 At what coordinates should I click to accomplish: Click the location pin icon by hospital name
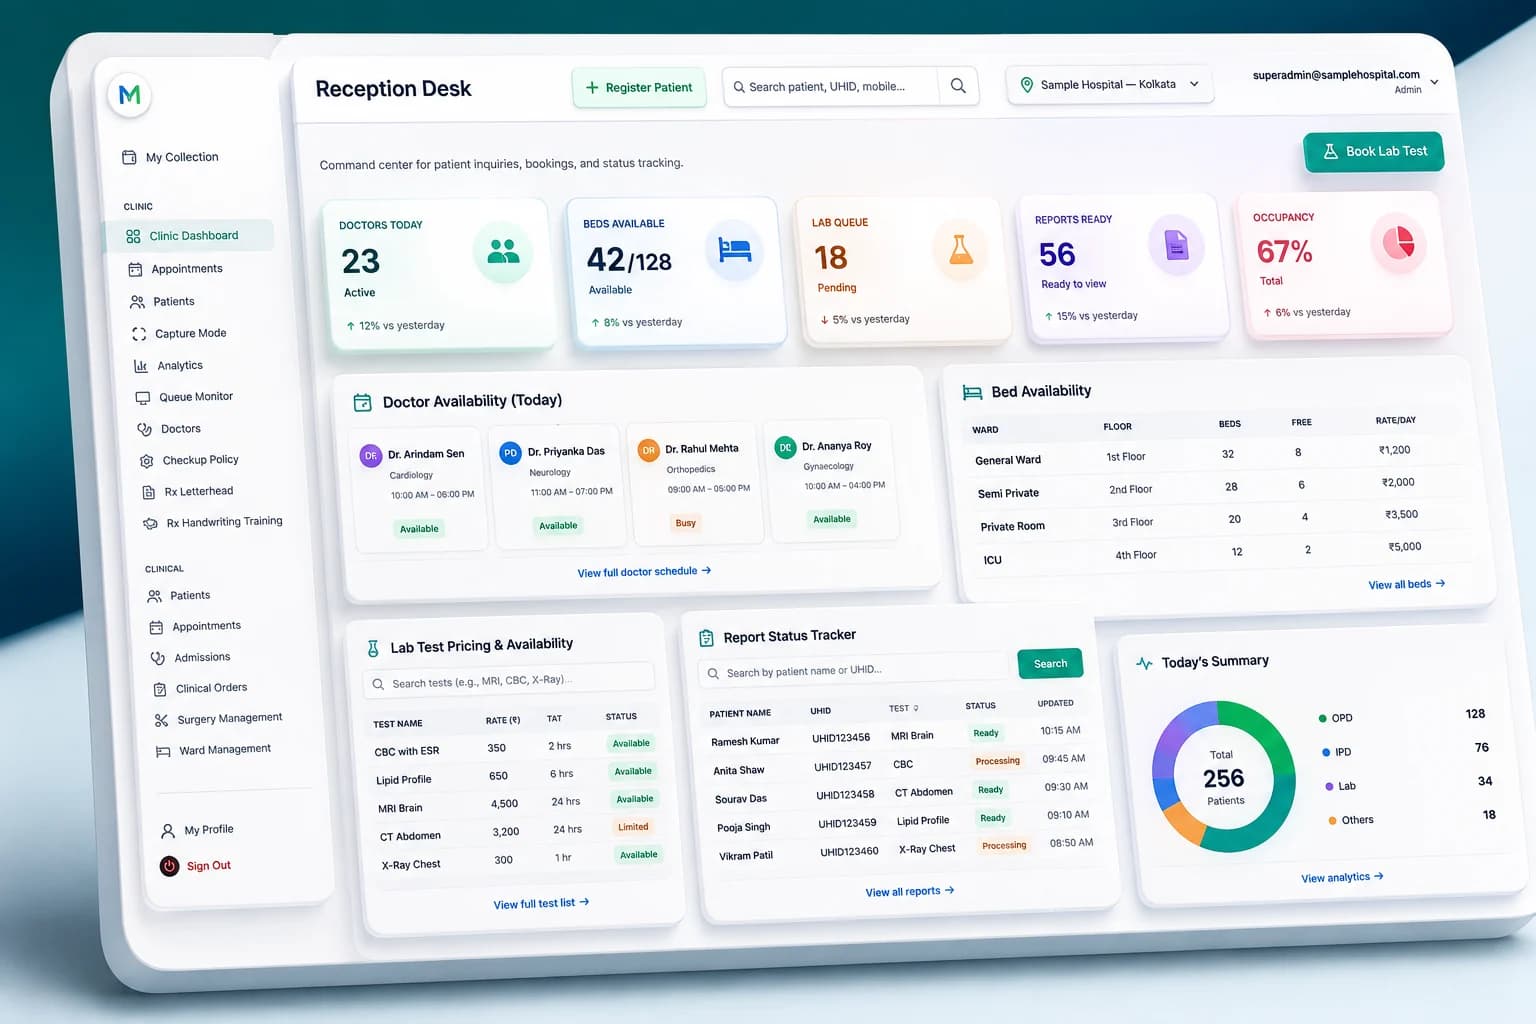tap(1026, 85)
